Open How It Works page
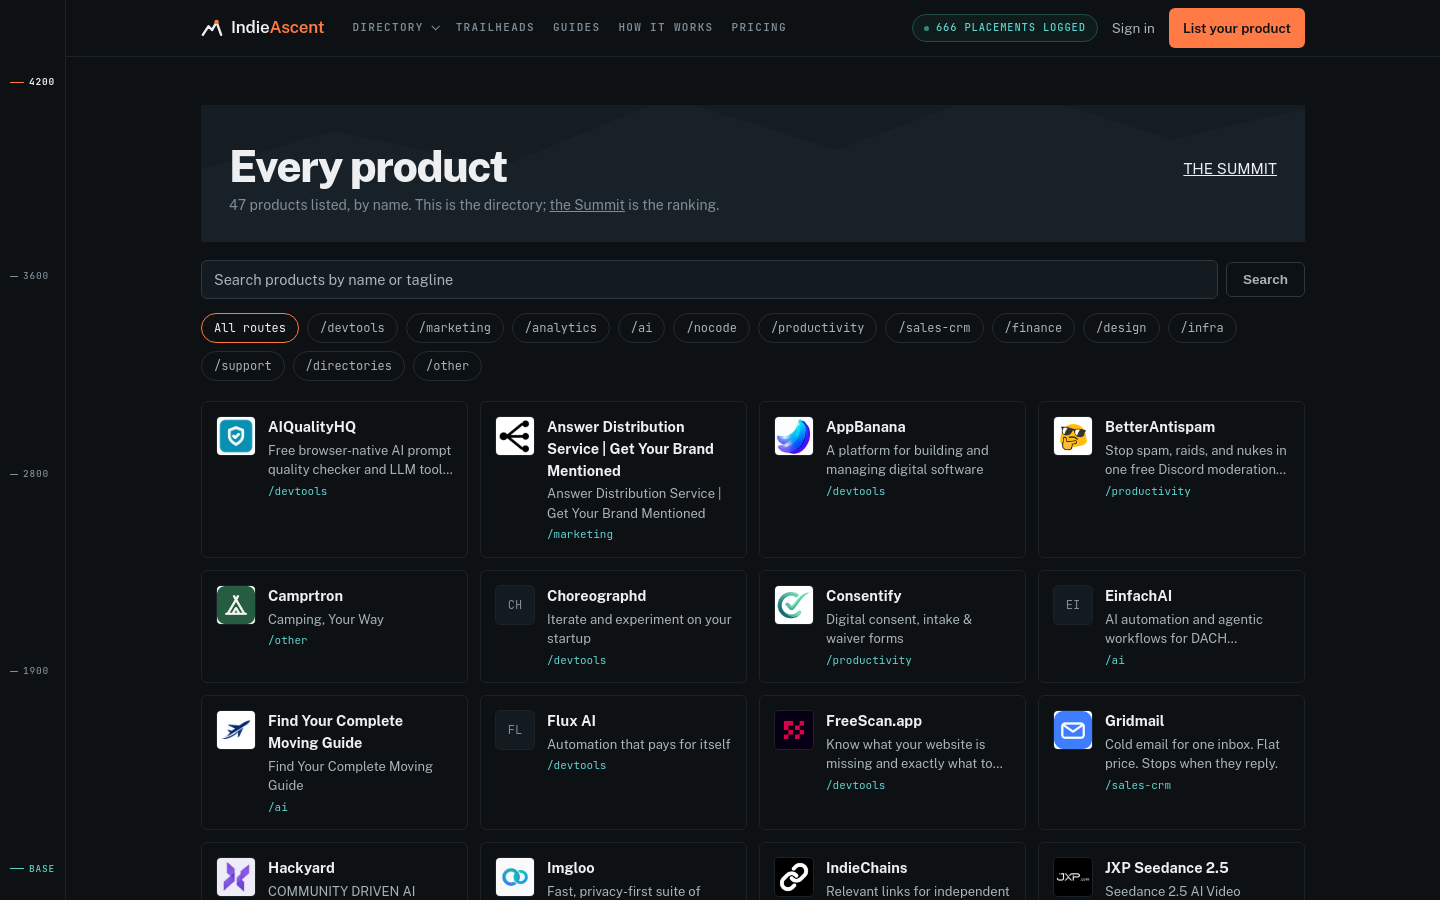Viewport: 1440px width, 900px height. click(665, 28)
